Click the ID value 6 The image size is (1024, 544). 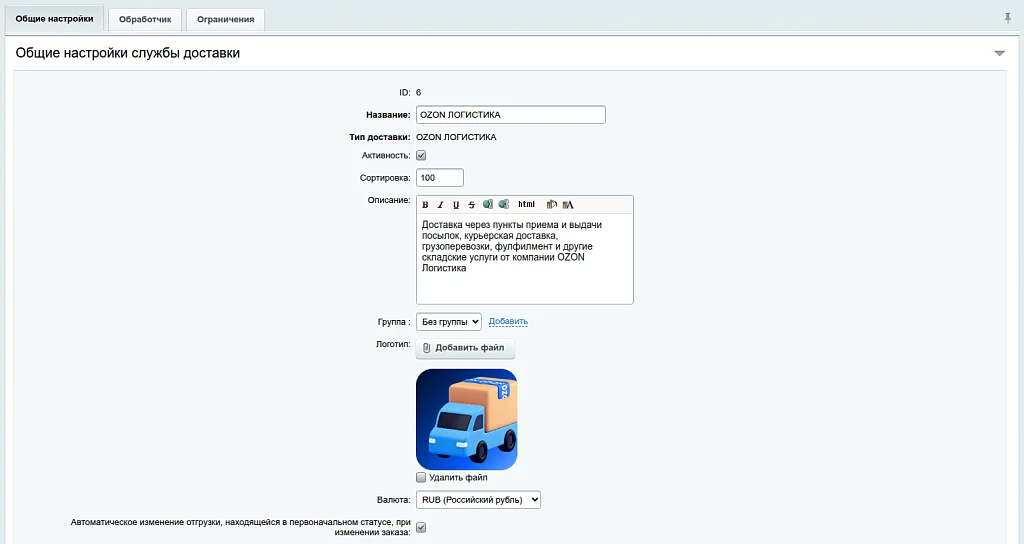coord(419,93)
